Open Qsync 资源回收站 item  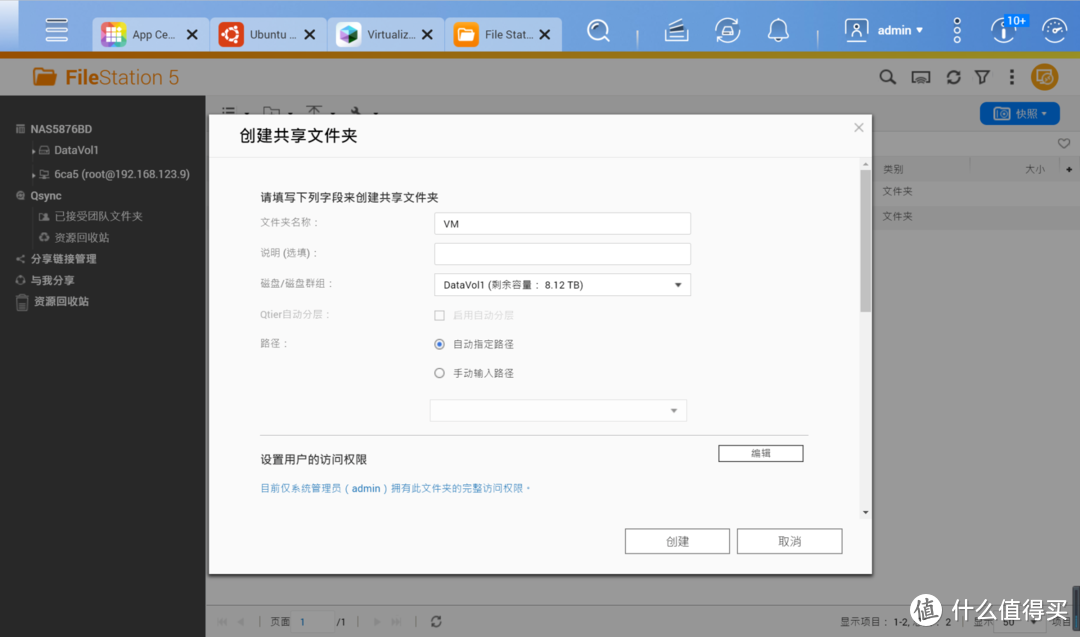click(81, 238)
